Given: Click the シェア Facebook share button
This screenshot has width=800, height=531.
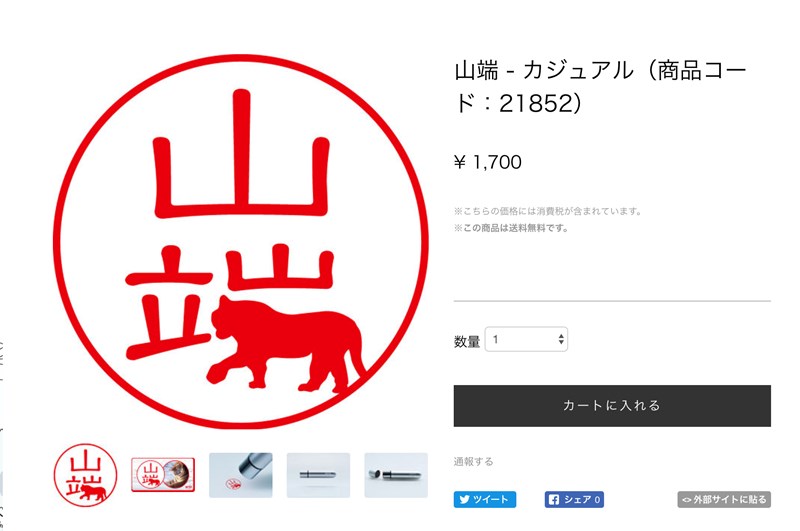Looking at the screenshot, I should tap(574, 499).
